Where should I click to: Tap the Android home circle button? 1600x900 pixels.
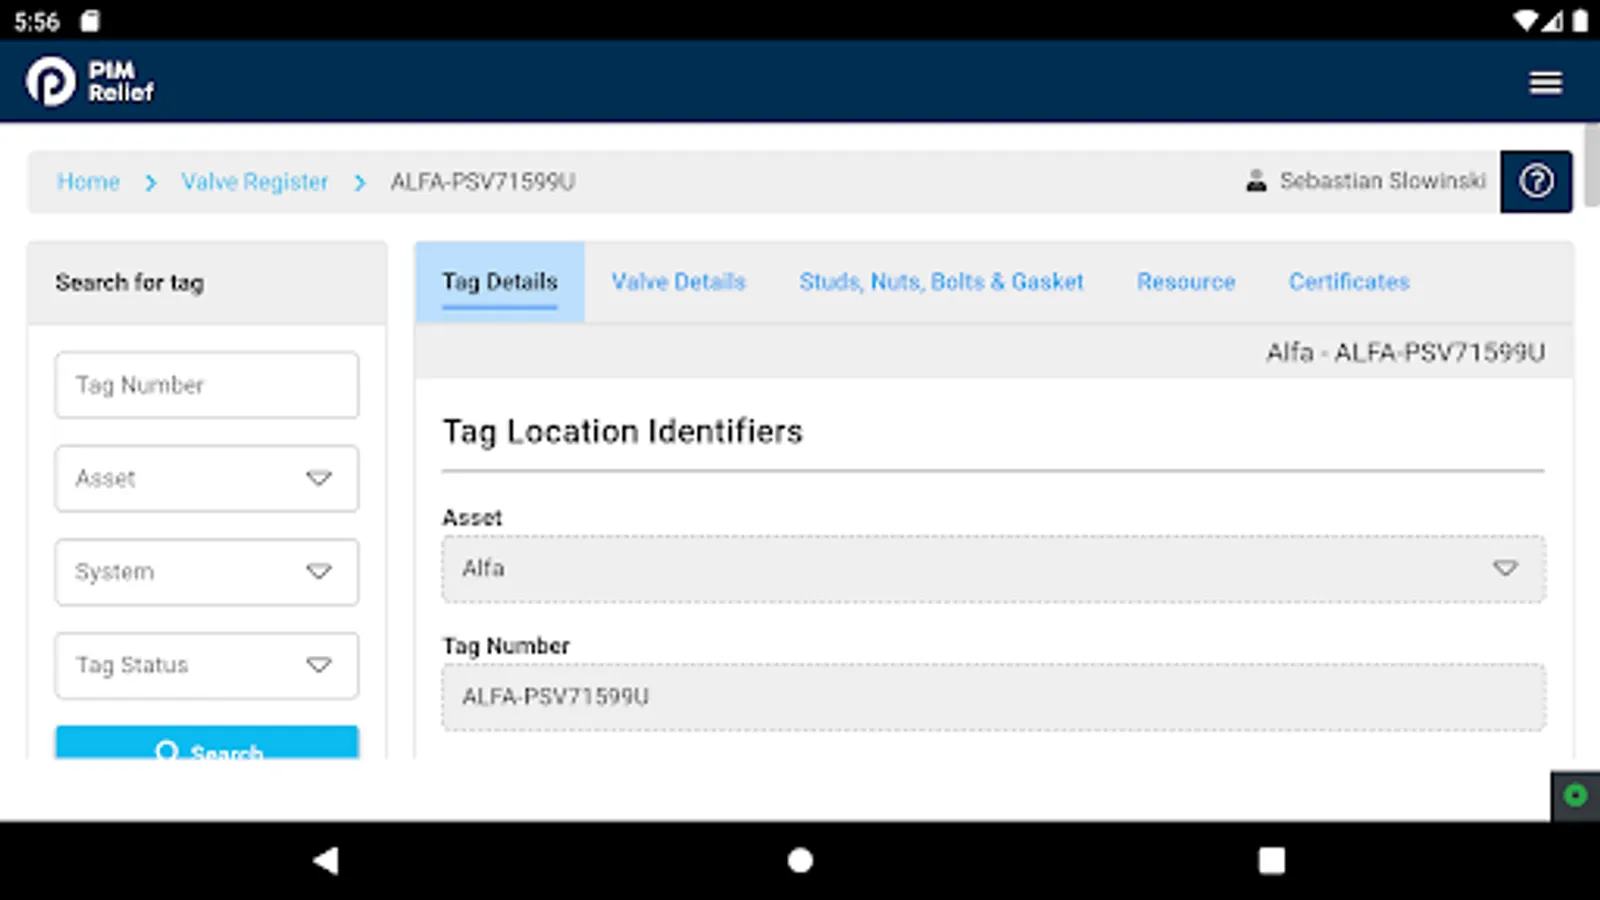[x=799, y=859]
